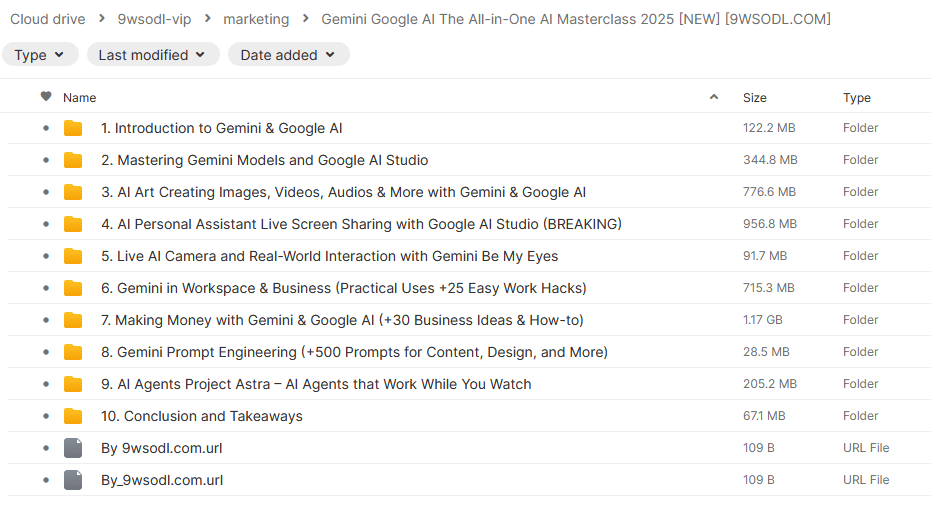Click folder icon for Conclusion and Takeaways

[x=73, y=416]
